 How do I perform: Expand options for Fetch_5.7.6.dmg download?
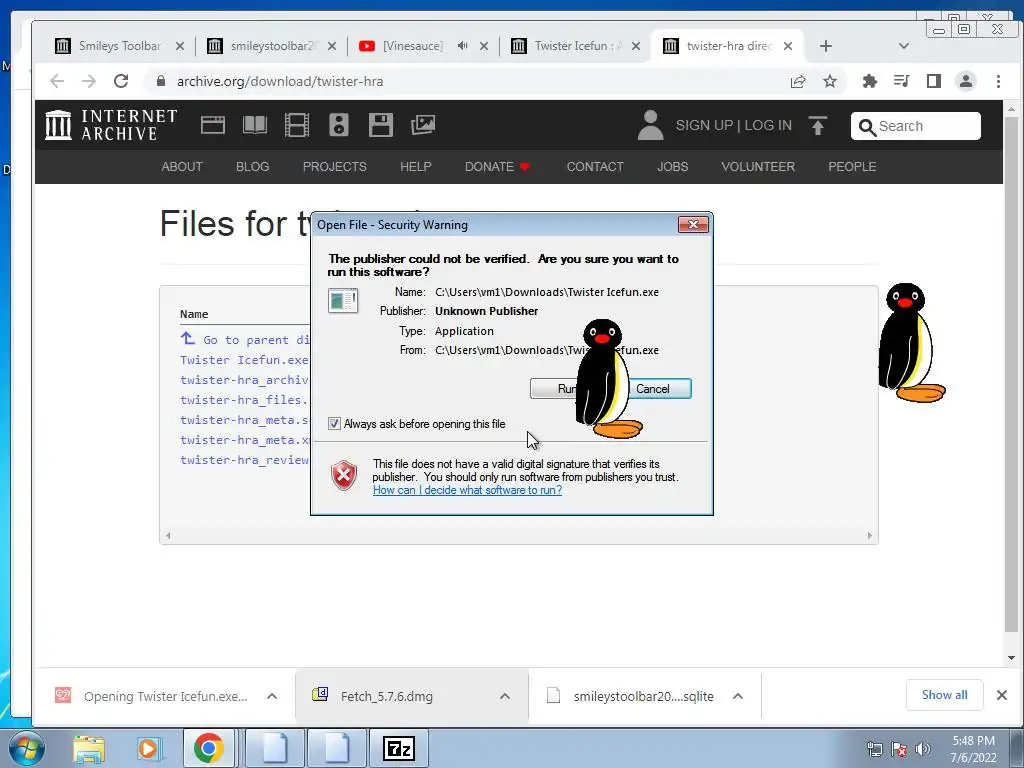click(x=505, y=696)
